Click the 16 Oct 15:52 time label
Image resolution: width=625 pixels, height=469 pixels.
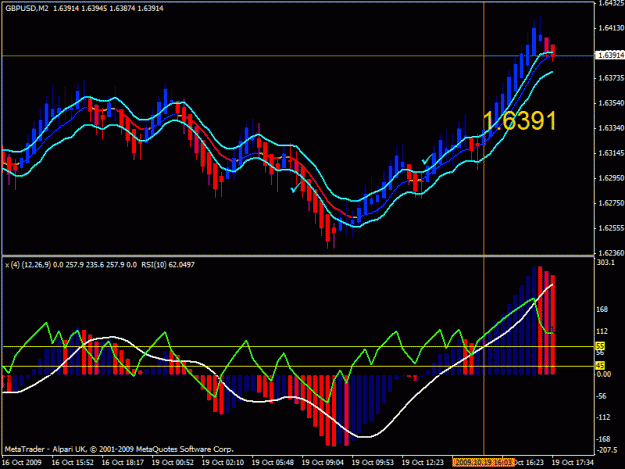73,463
